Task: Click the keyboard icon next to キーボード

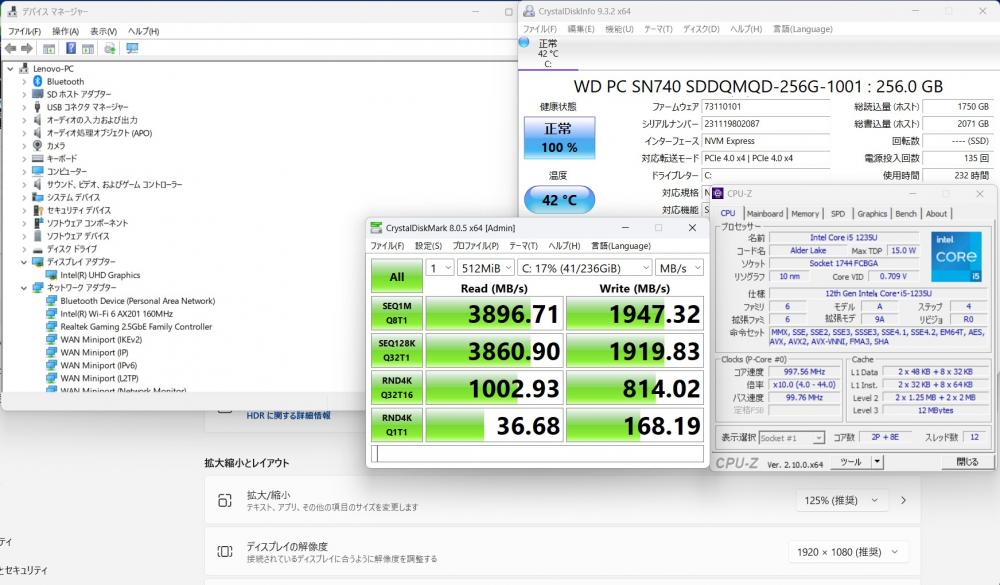Action: (x=38, y=158)
